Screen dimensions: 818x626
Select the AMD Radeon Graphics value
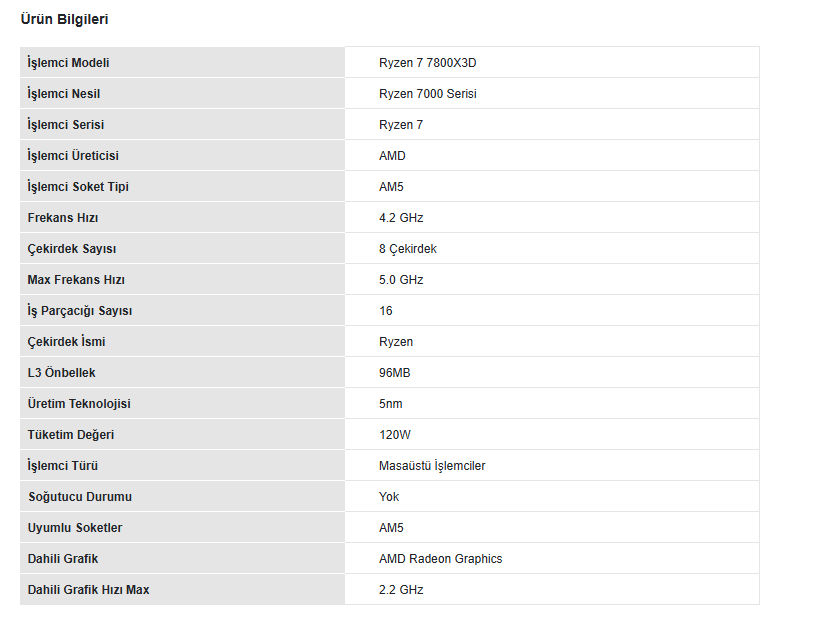(440, 559)
